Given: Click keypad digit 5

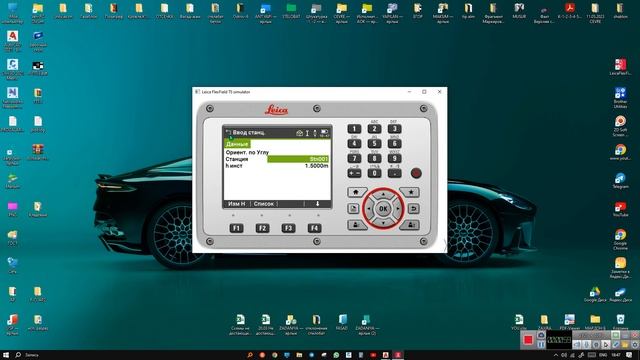Looking at the screenshot, I should click(x=374, y=144).
